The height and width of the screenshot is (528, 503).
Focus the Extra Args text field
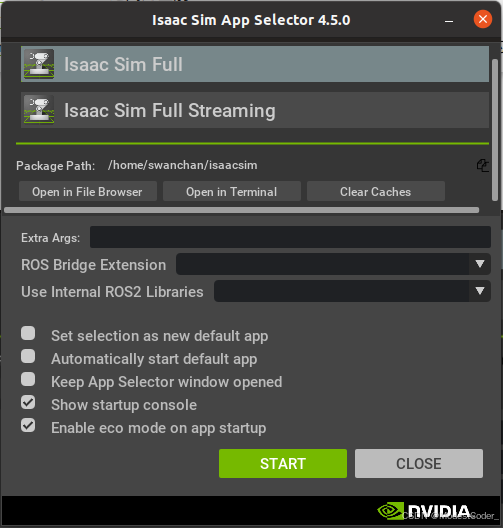pos(290,237)
